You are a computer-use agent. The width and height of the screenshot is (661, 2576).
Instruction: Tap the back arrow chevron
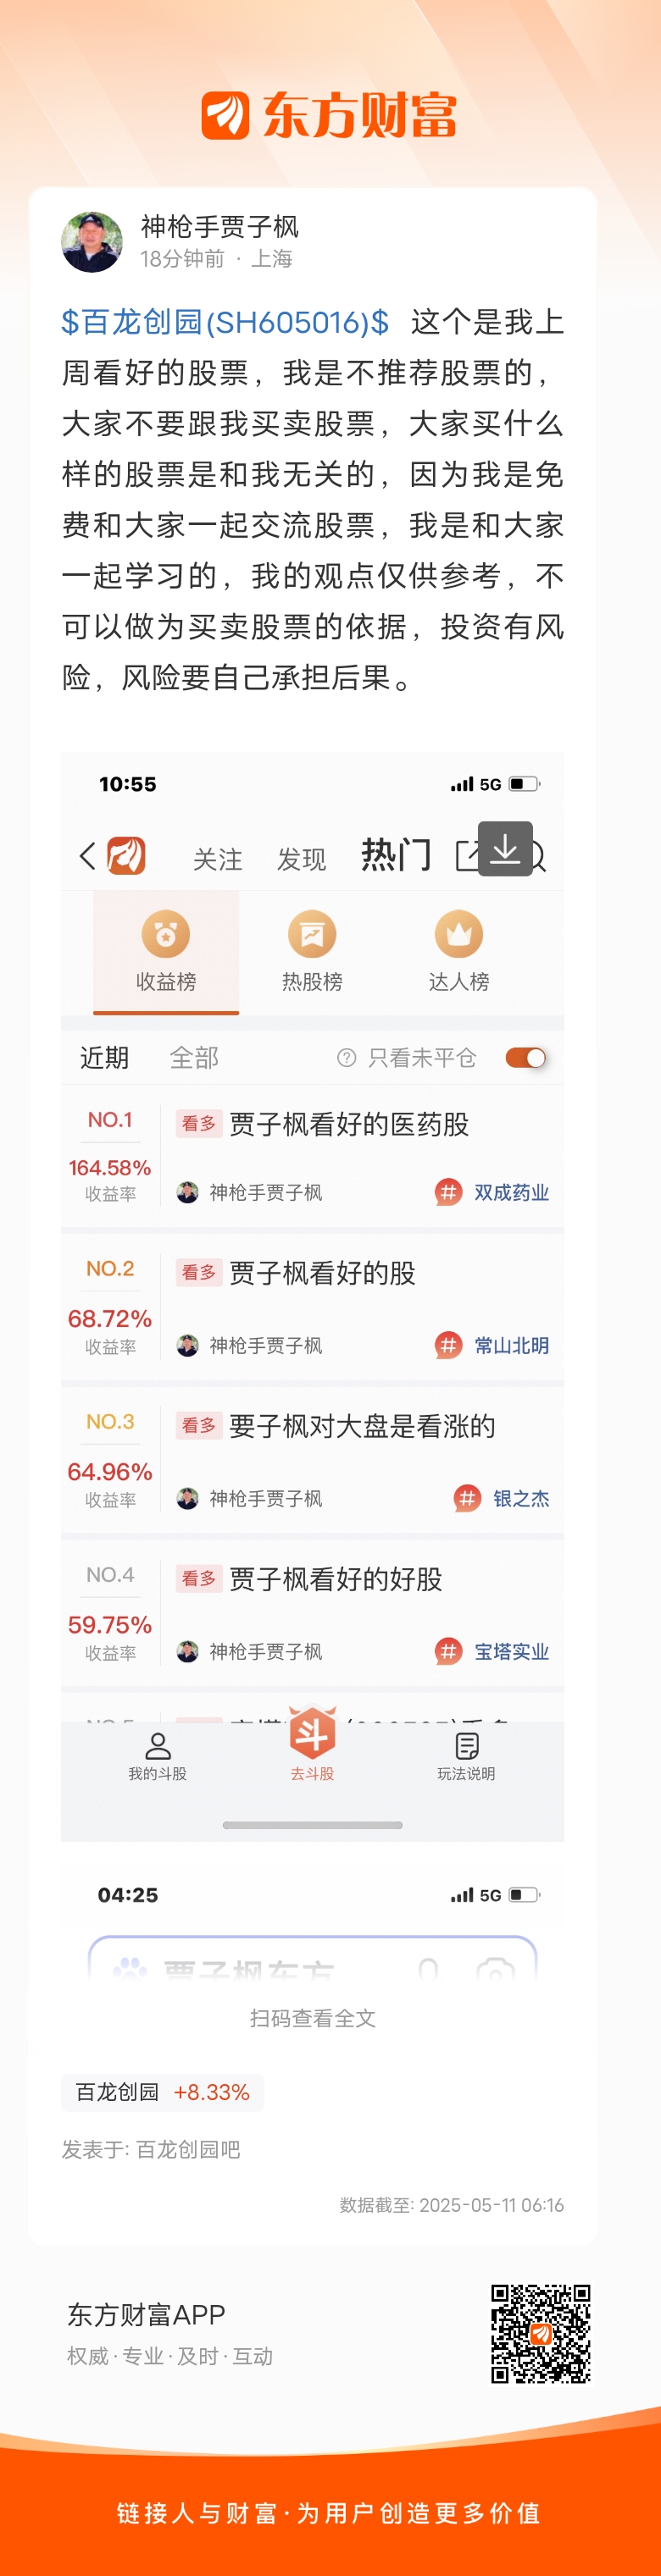click(87, 855)
